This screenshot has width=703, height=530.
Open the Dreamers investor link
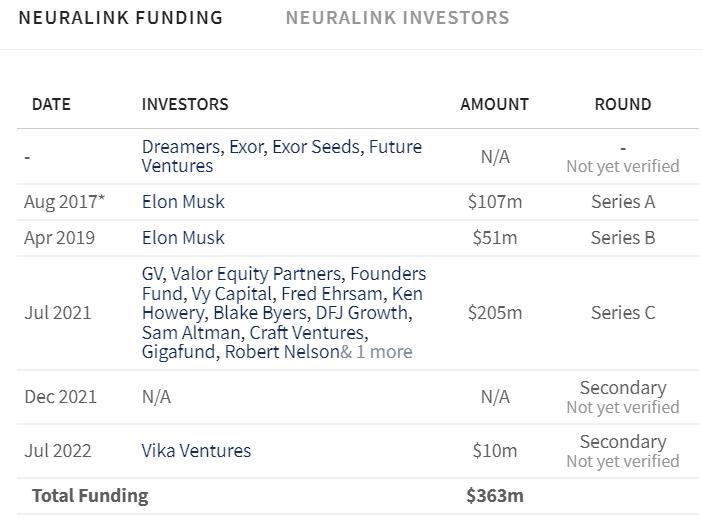click(181, 147)
